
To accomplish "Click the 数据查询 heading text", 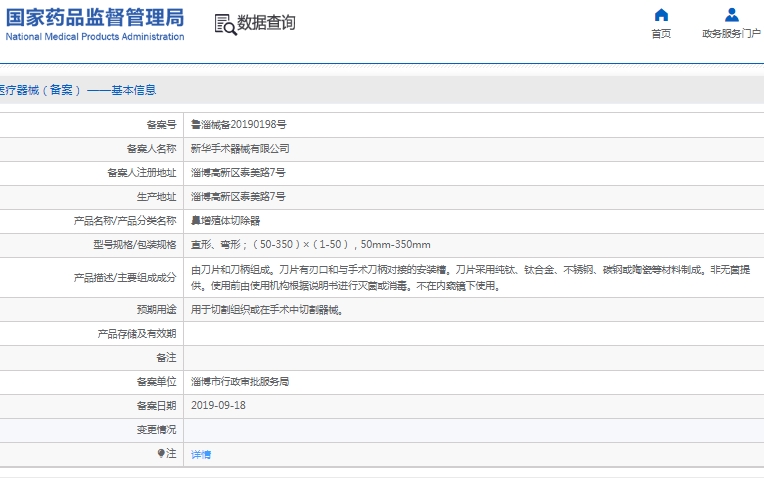I will (266, 22).
